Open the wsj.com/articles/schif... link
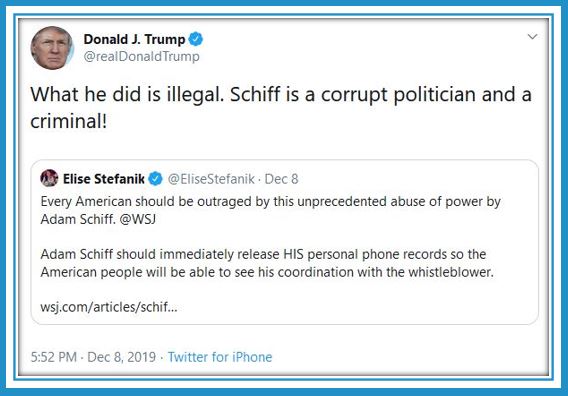This screenshot has height=396, width=568. [109, 307]
